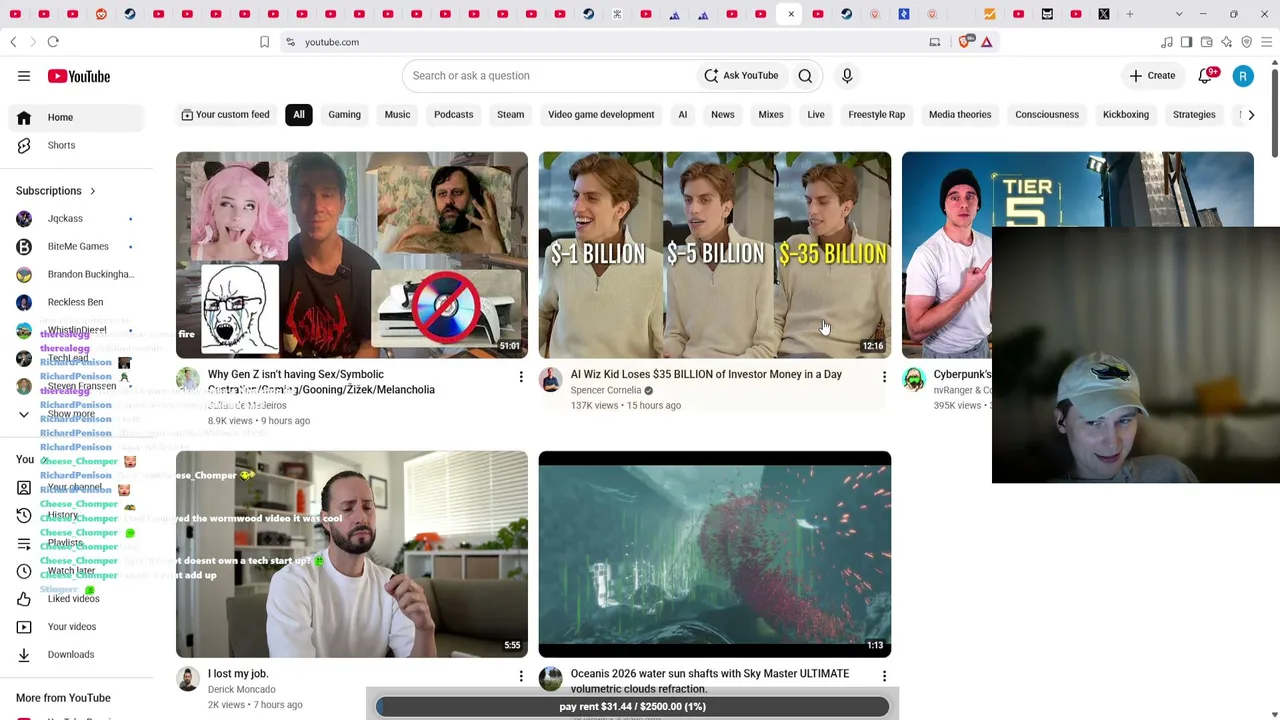Open the notifications bell
The height and width of the screenshot is (720, 1280).
point(1206,76)
